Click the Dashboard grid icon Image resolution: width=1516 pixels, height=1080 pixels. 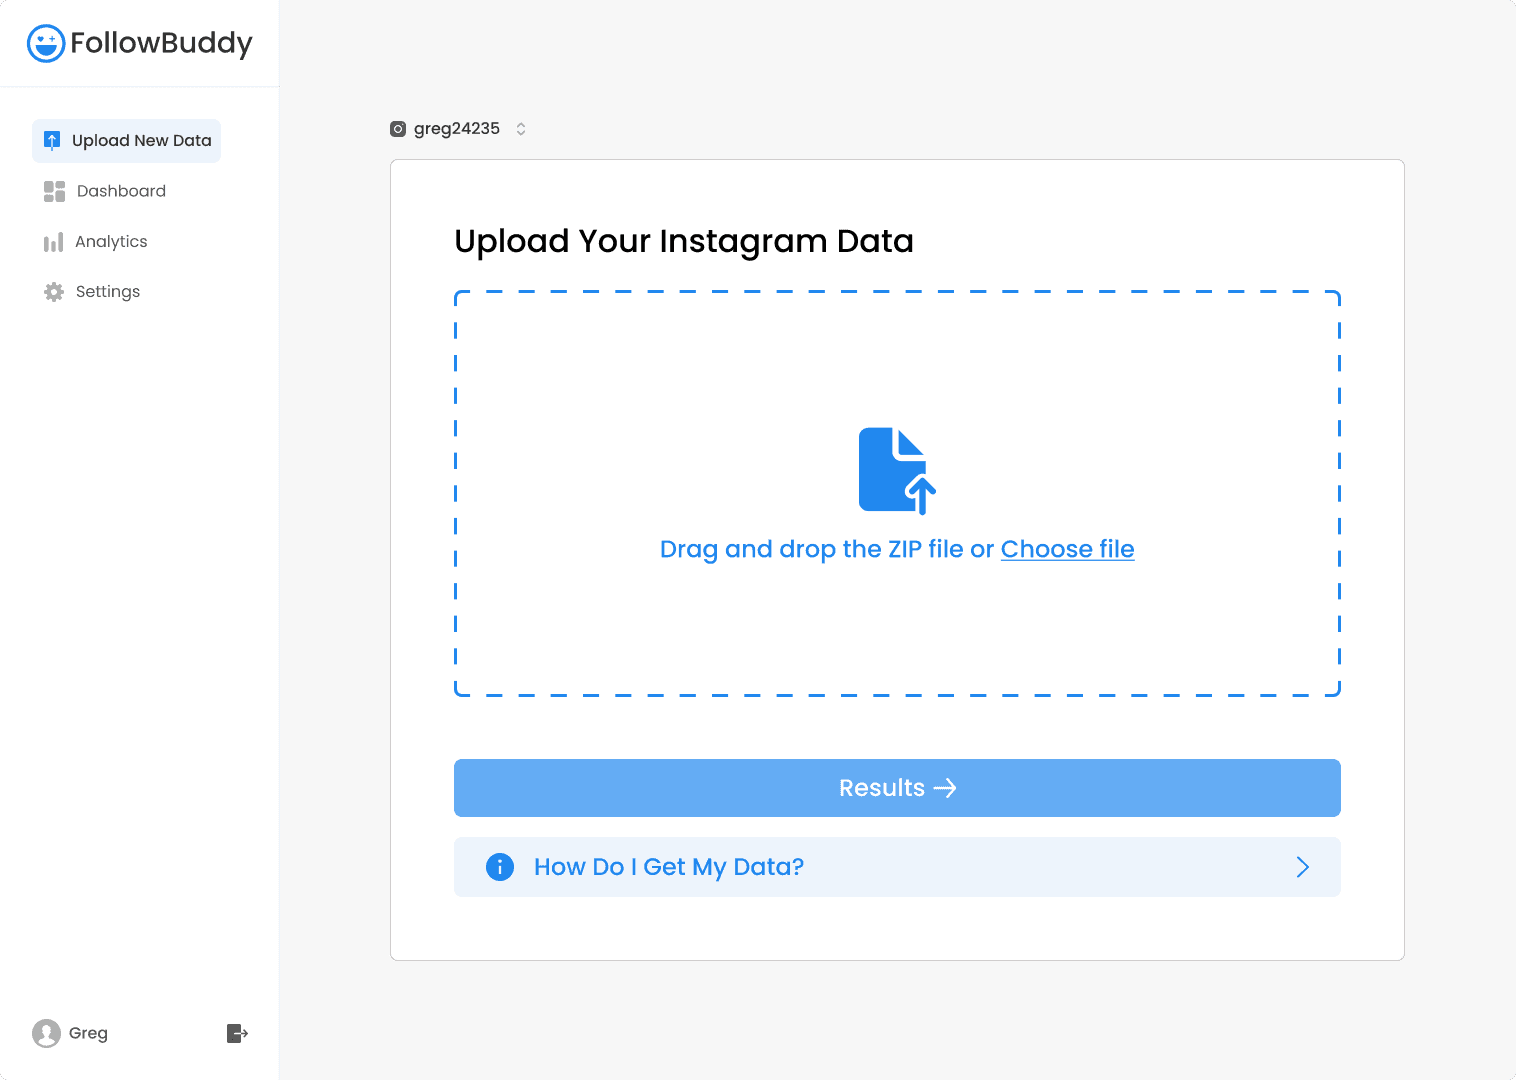point(54,191)
